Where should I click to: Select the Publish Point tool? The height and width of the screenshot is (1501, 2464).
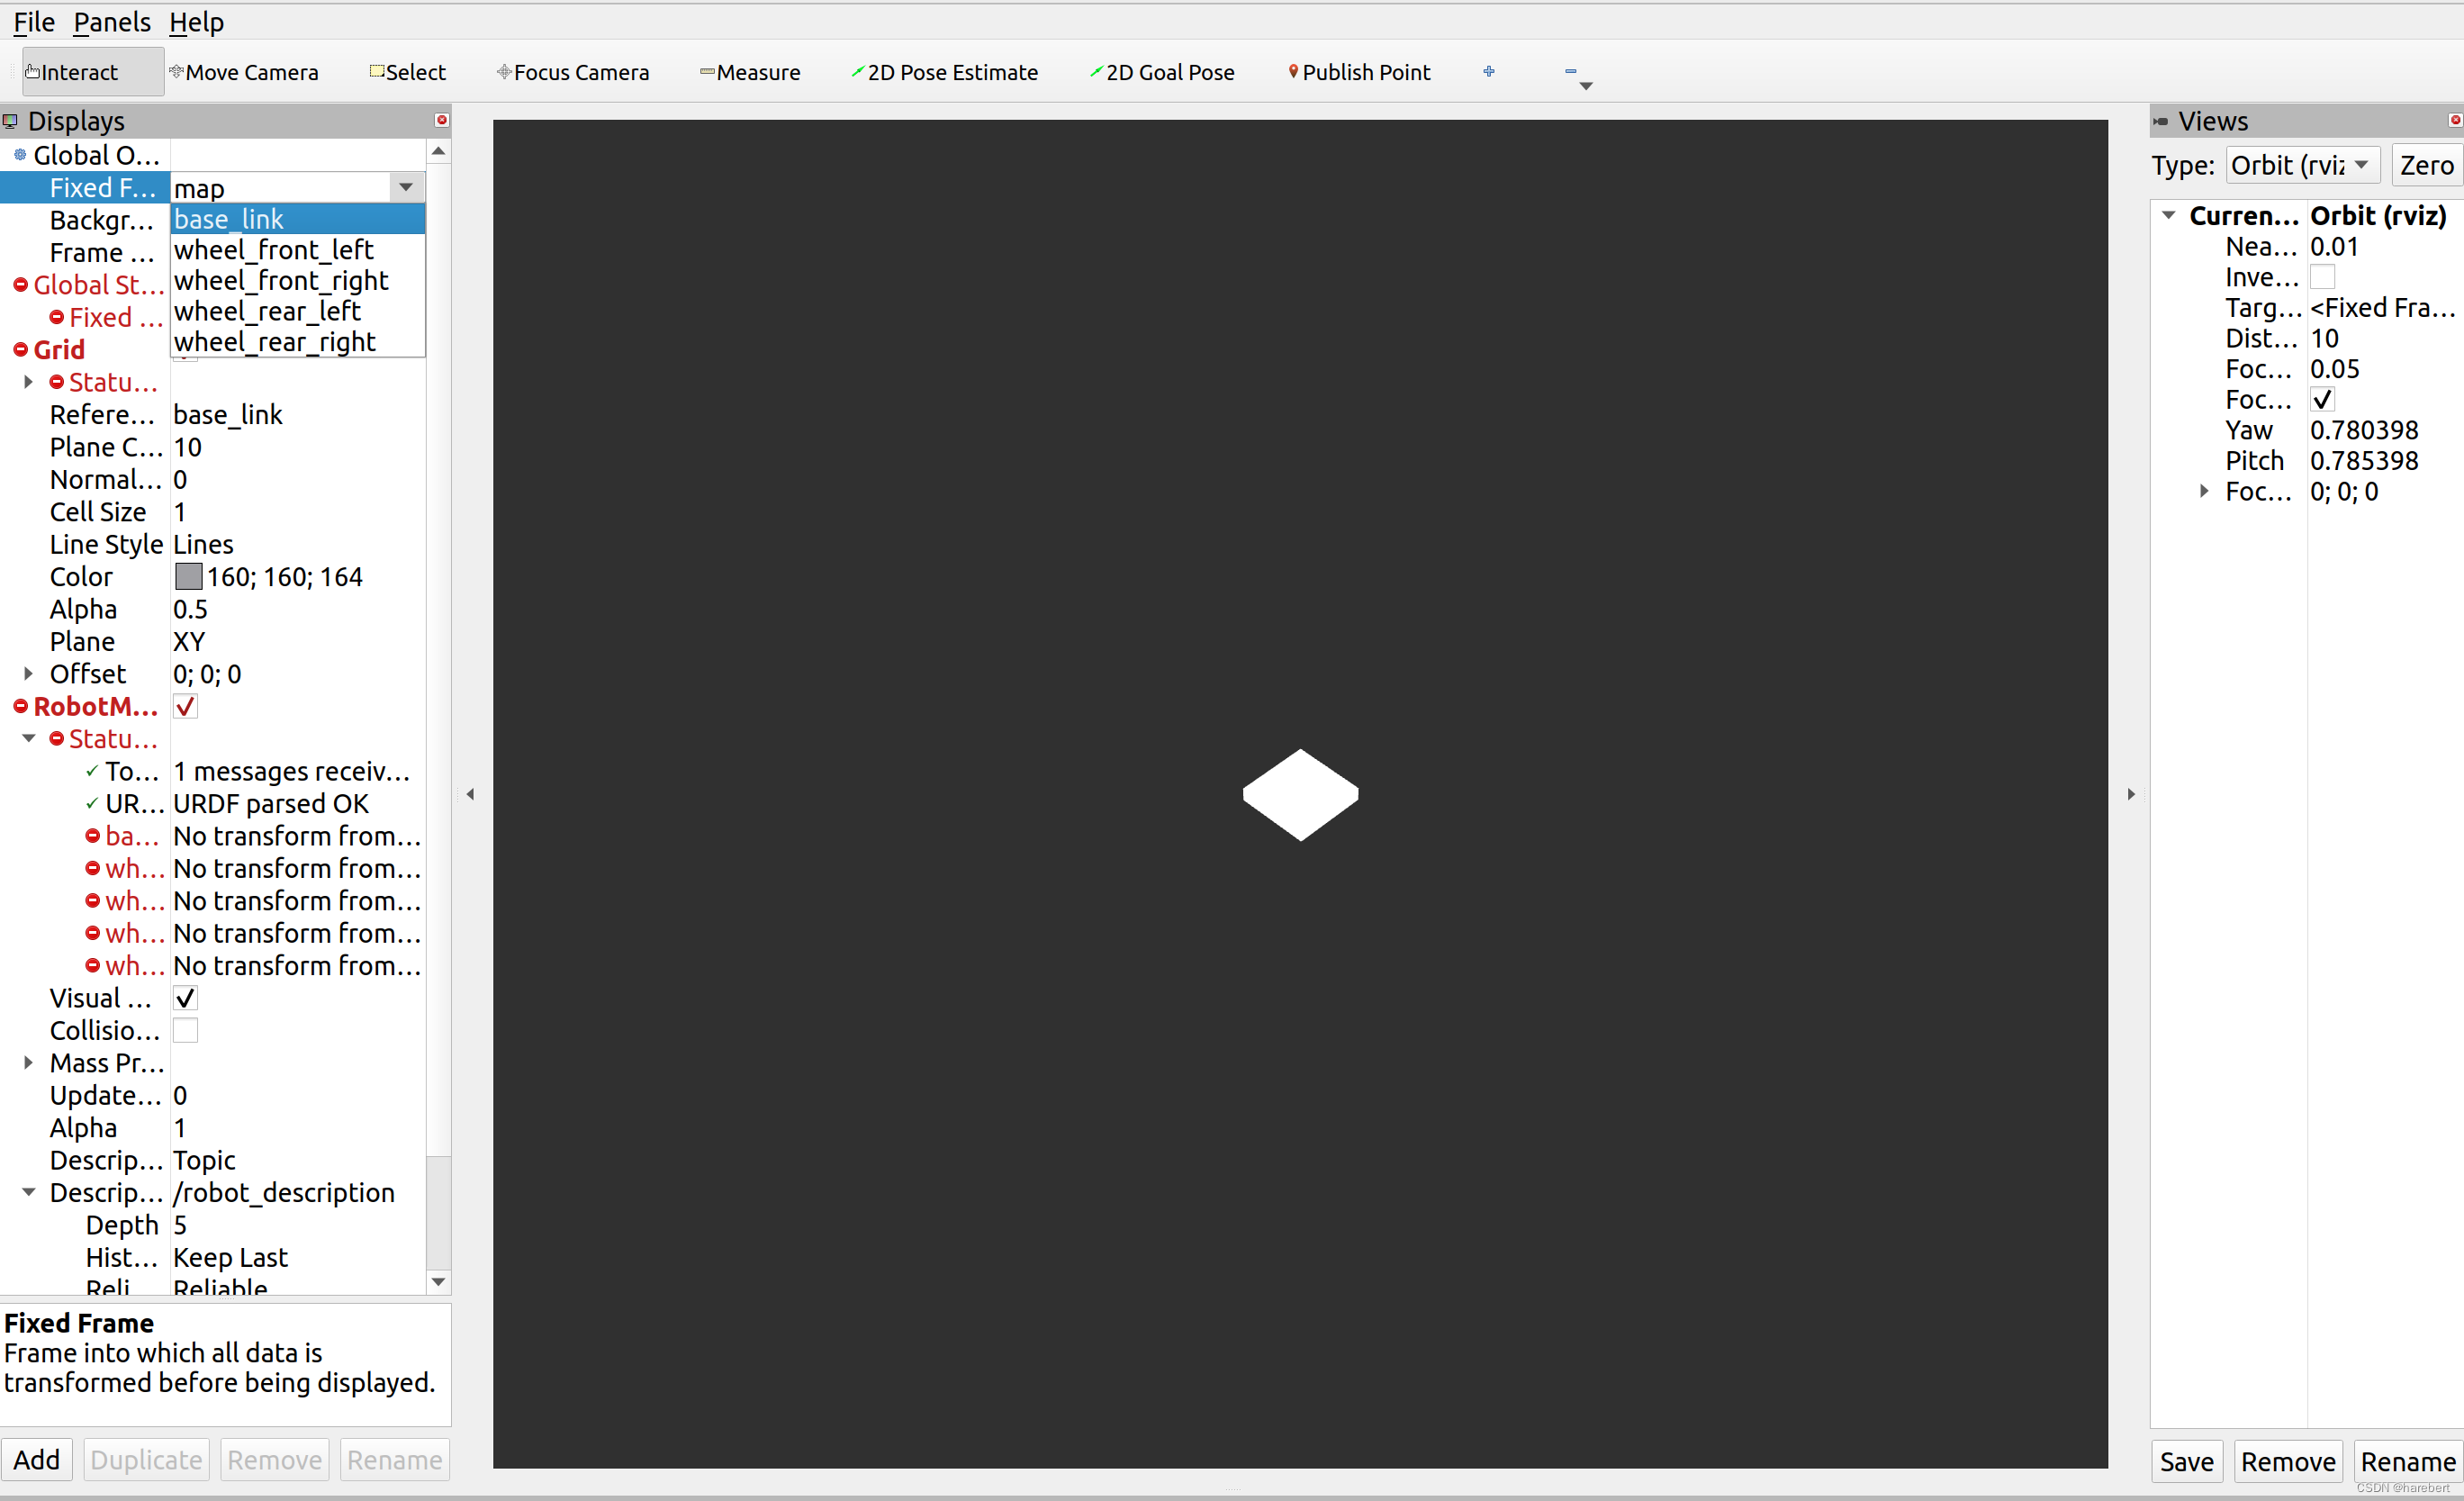tap(1359, 72)
